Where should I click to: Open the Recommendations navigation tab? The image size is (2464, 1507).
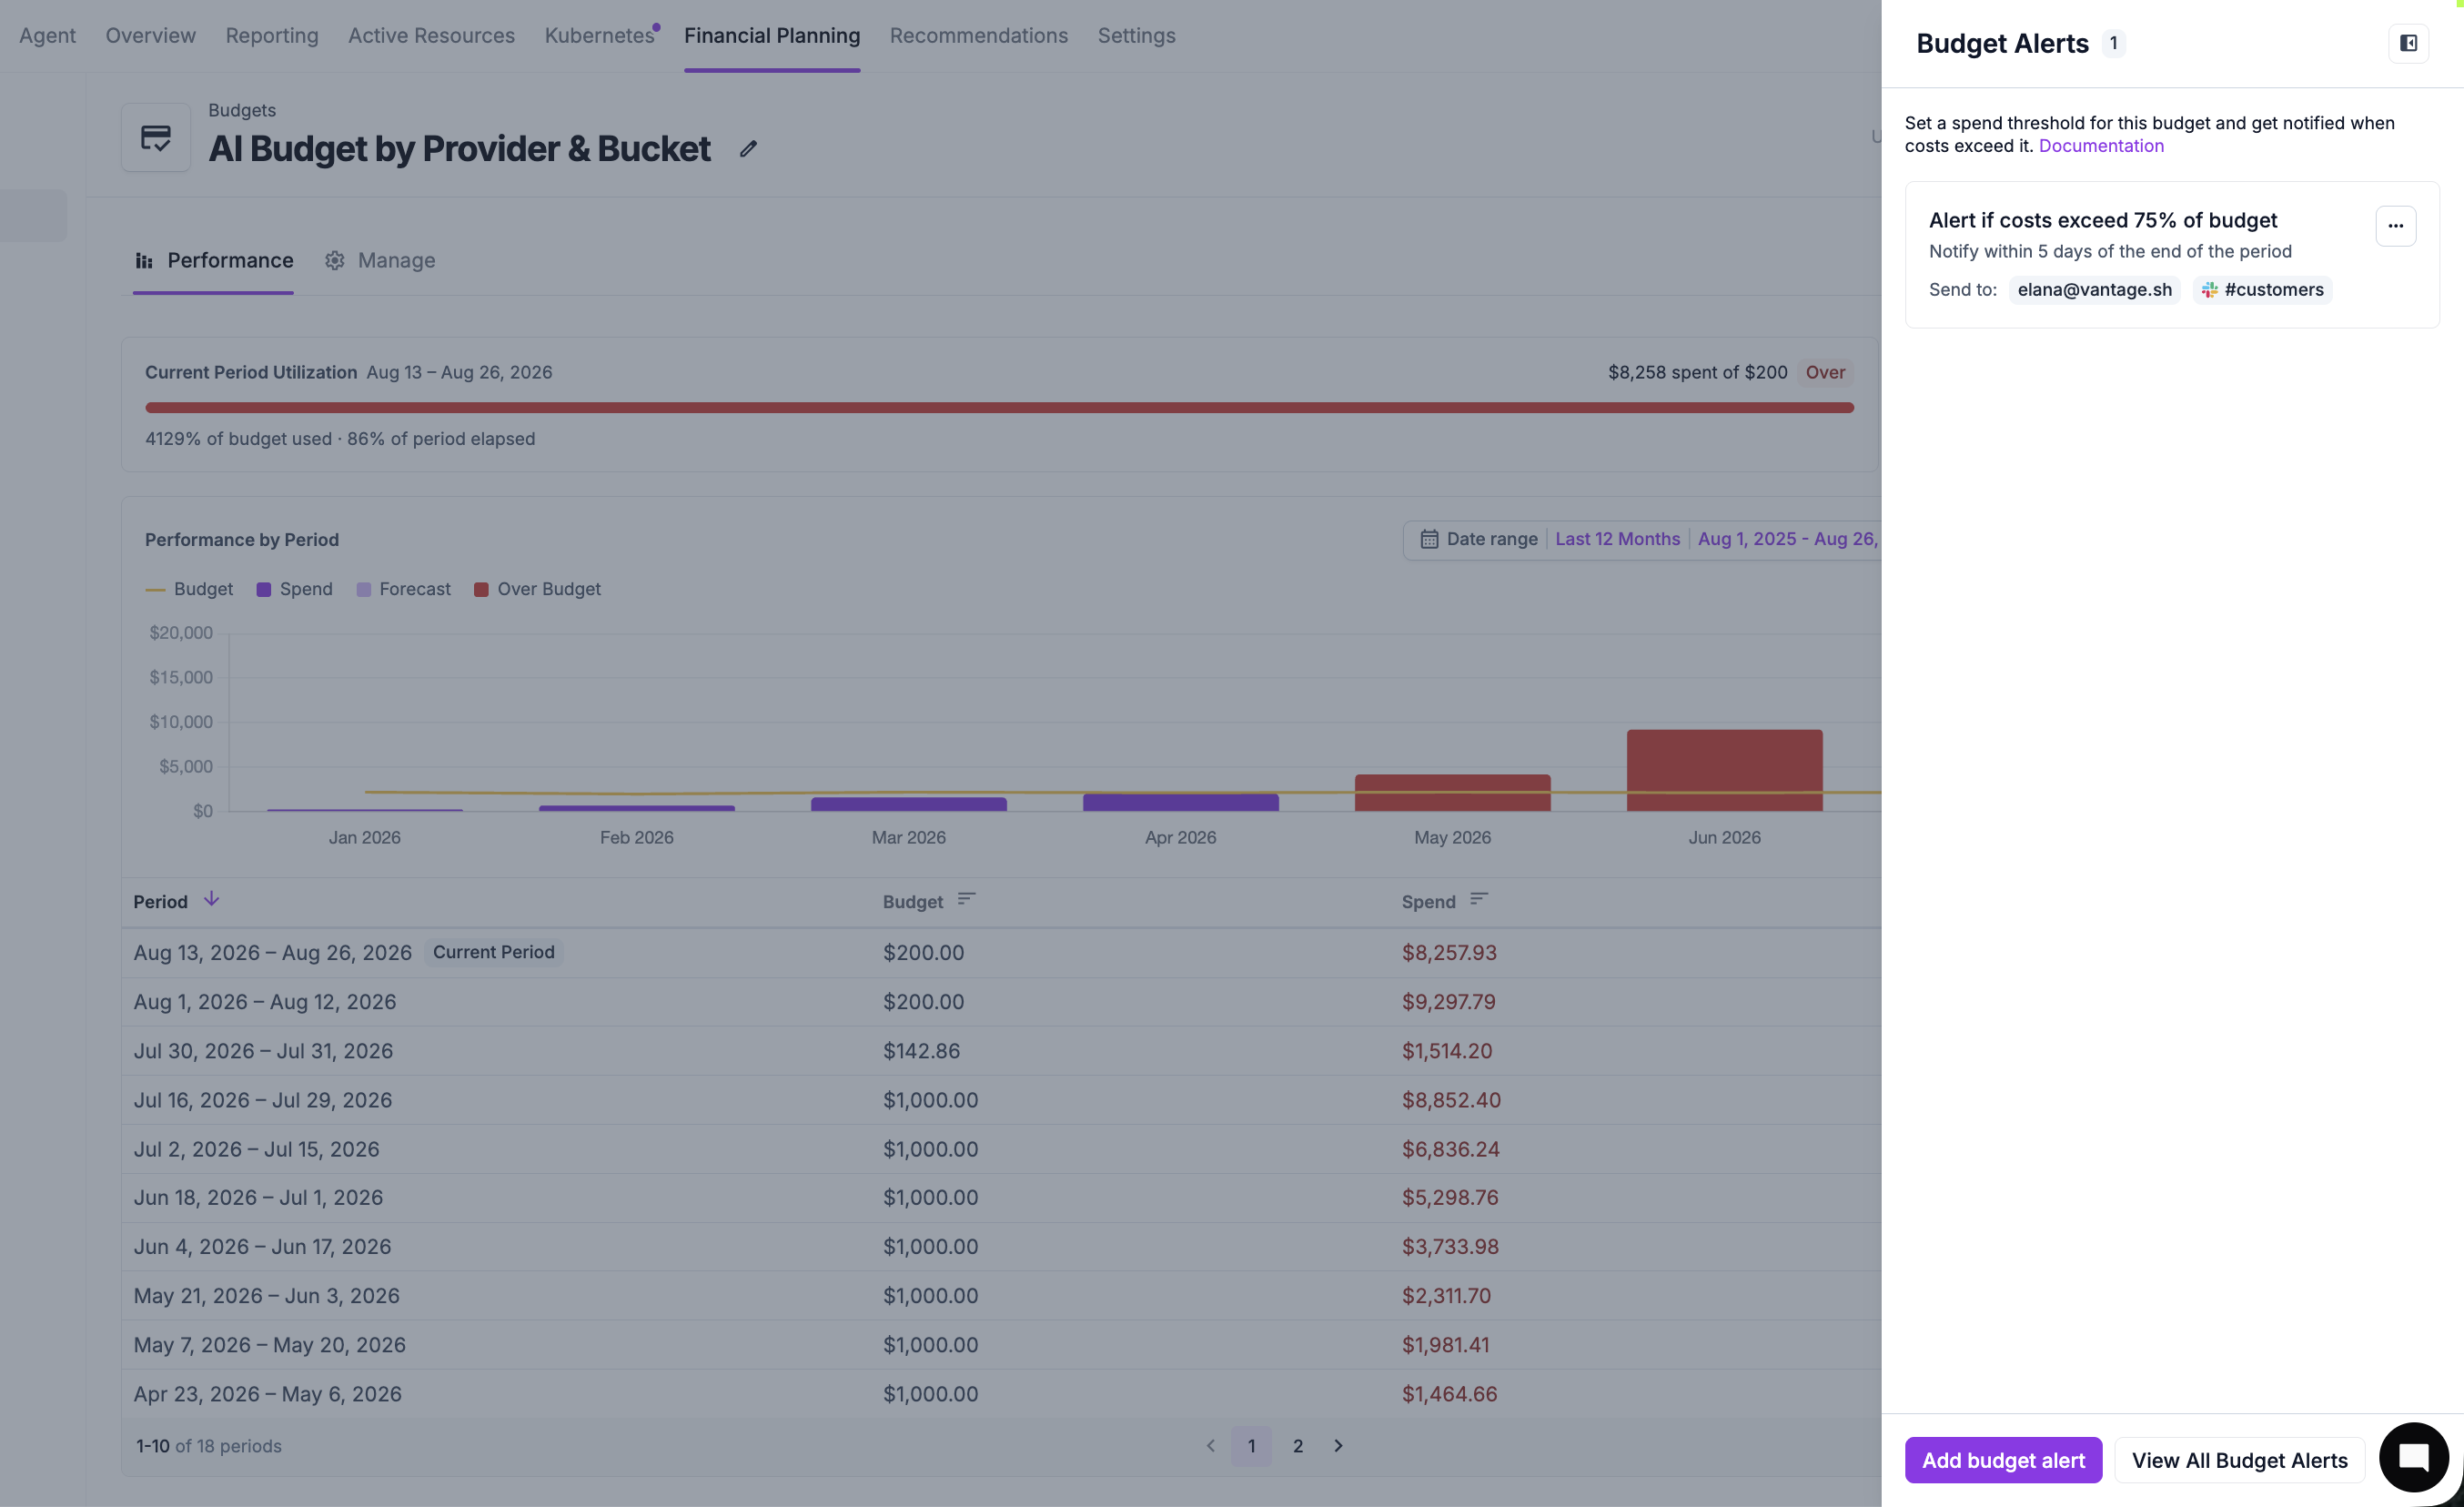[x=978, y=35]
